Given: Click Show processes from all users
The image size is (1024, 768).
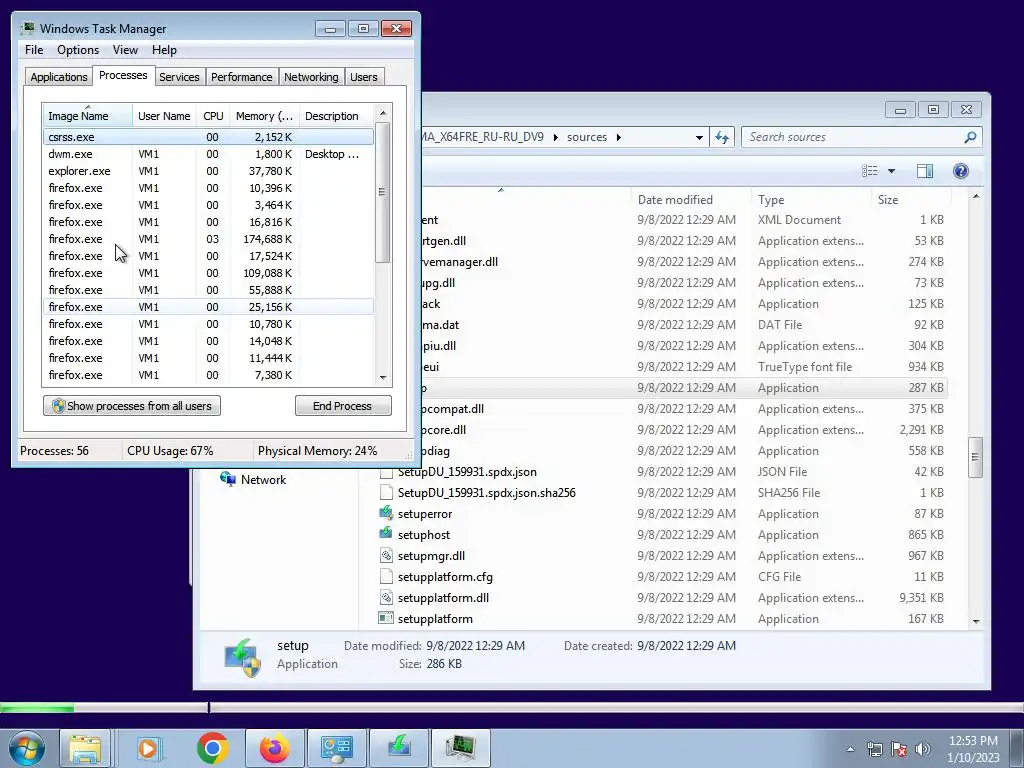Looking at the screenshot, I should point(132,406).
